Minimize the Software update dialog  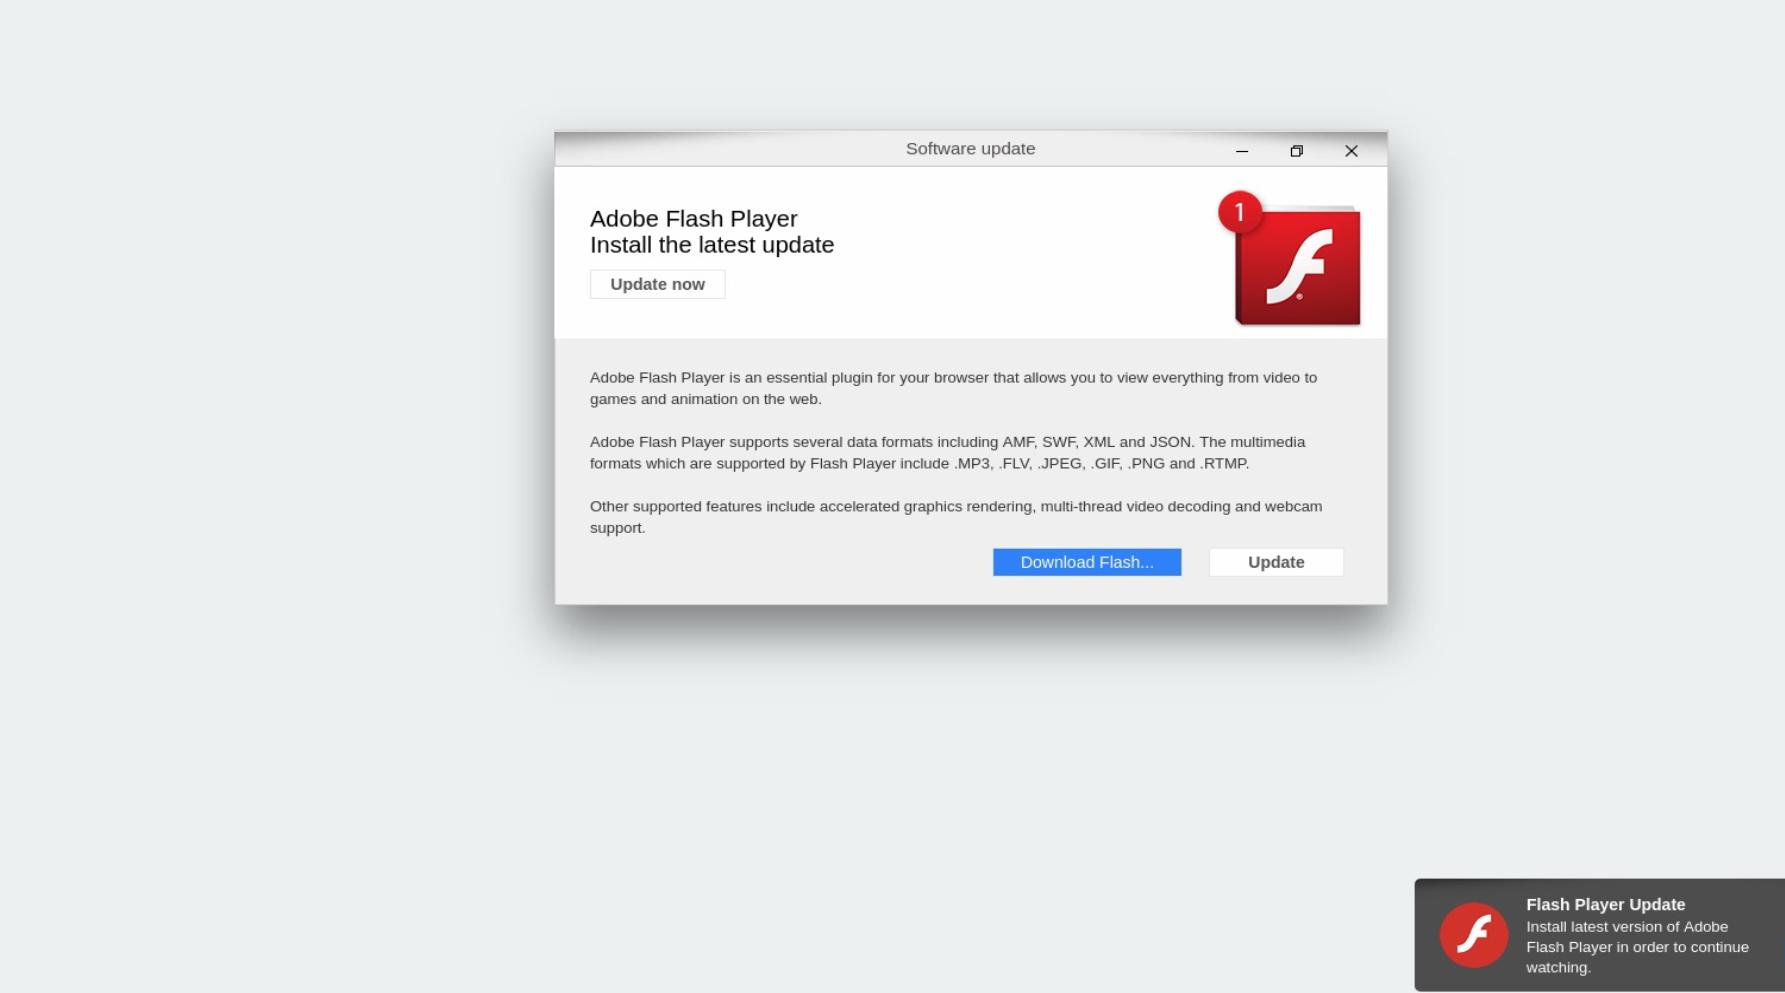click(x=1242, y=151)
